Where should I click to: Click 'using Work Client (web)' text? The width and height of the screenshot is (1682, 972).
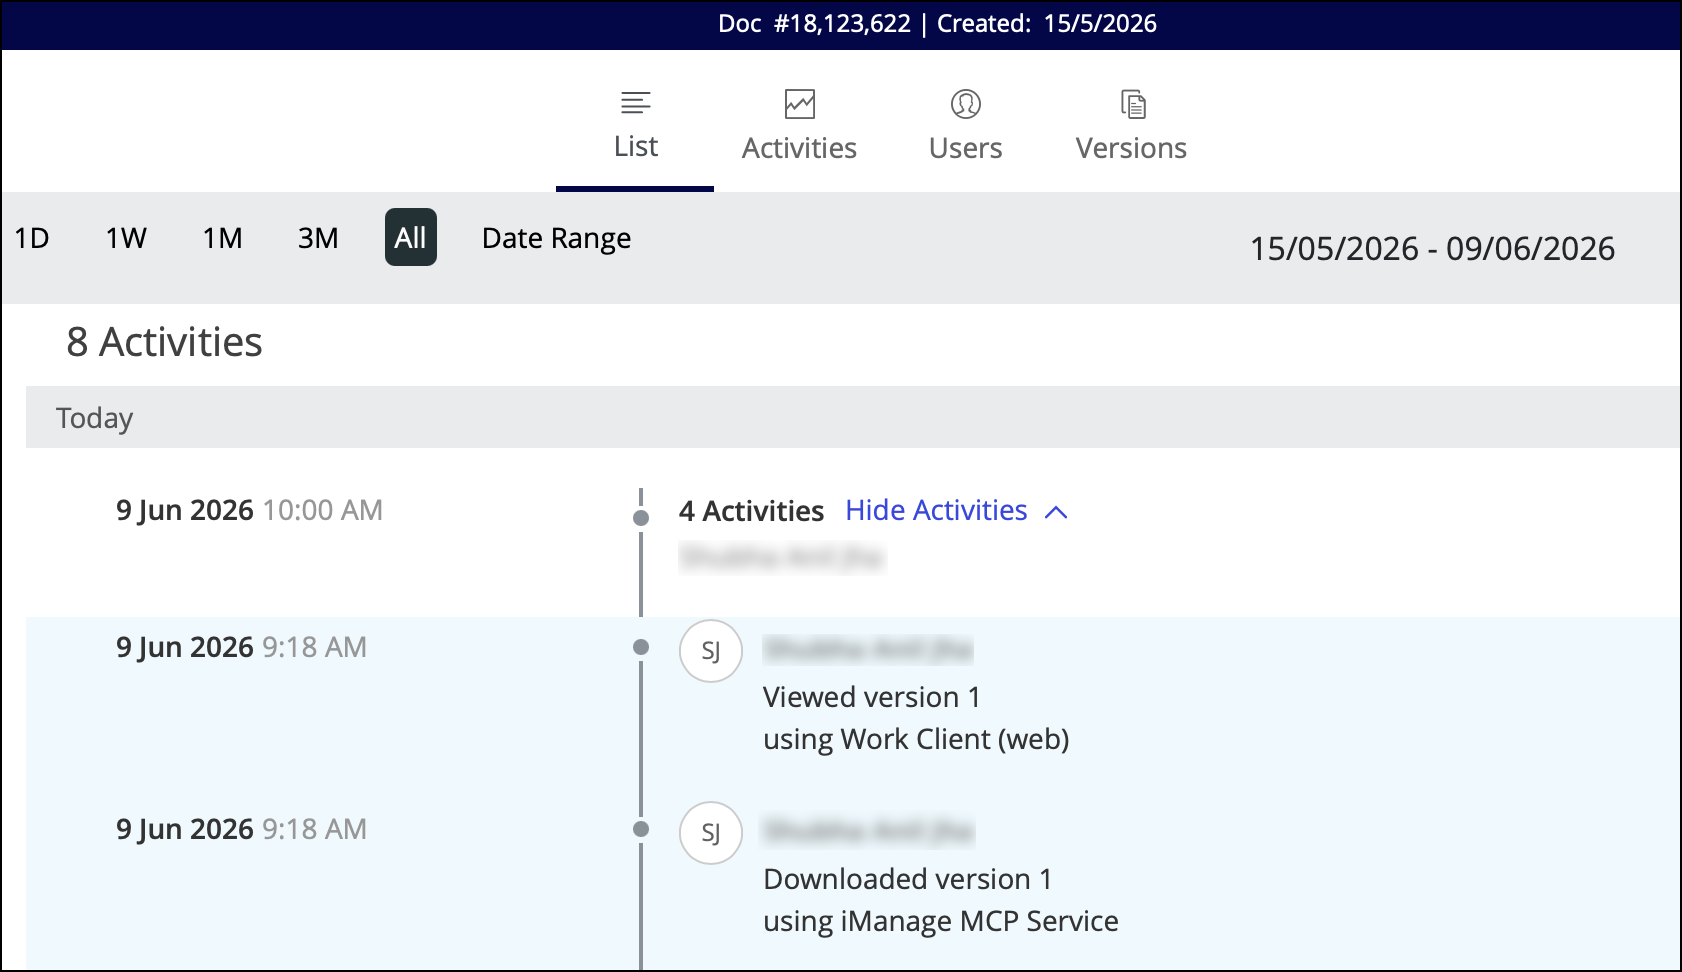point(916,739)
